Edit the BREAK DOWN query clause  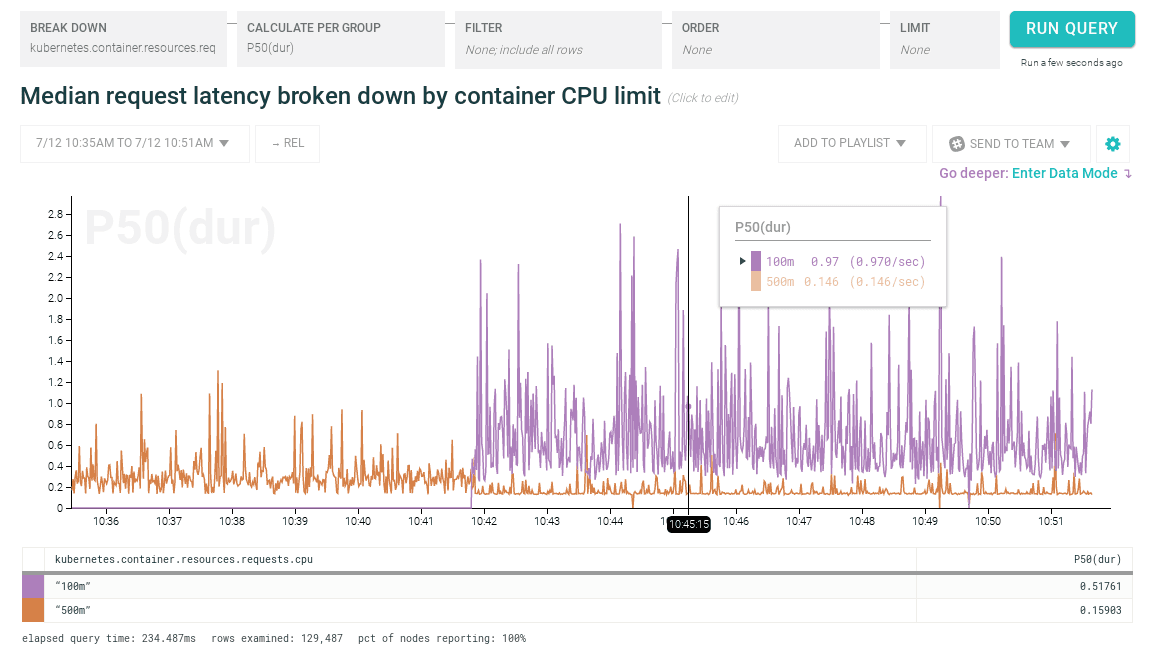coord(122,39)
